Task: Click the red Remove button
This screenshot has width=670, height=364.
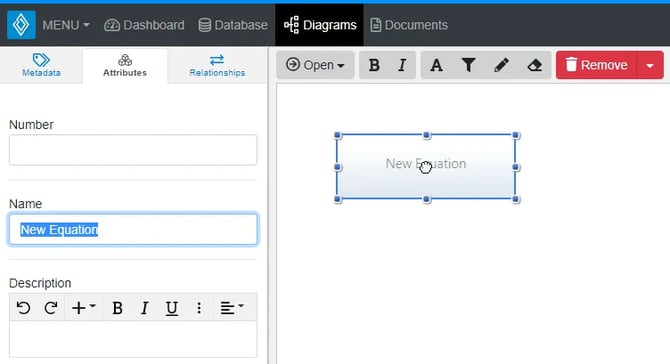Action: [597, 65]
